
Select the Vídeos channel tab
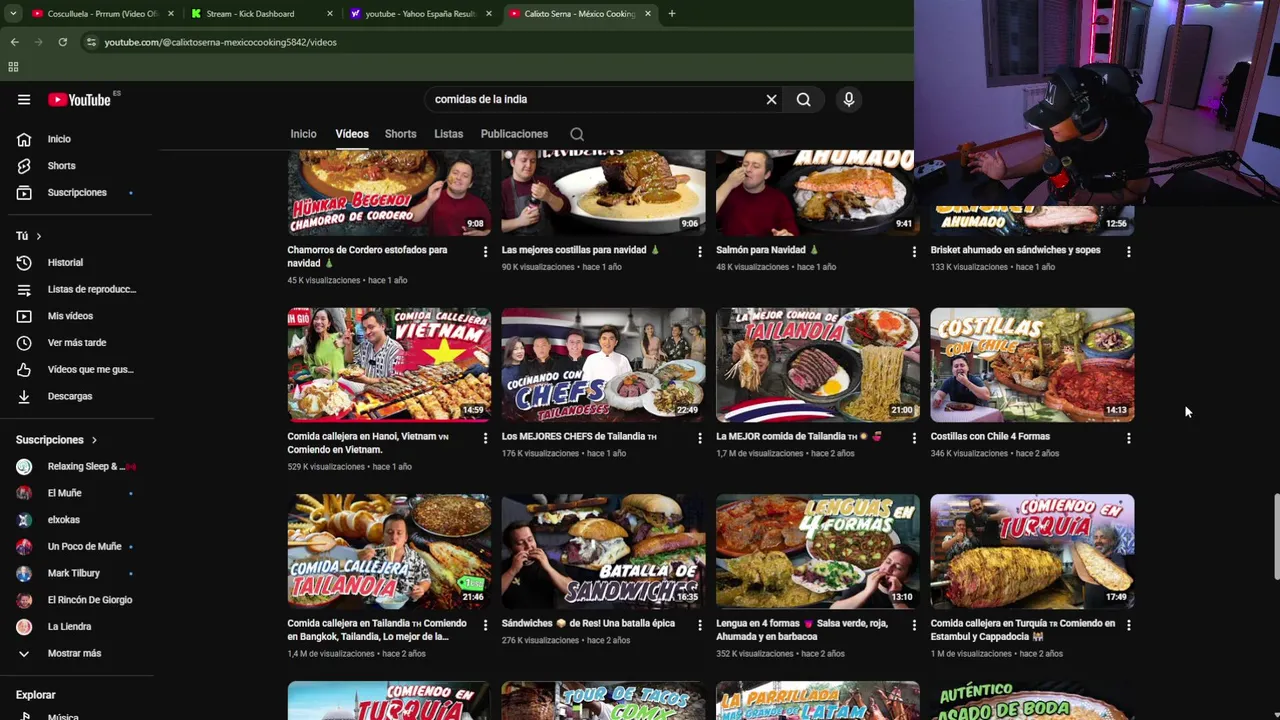[x=352, y=134]
